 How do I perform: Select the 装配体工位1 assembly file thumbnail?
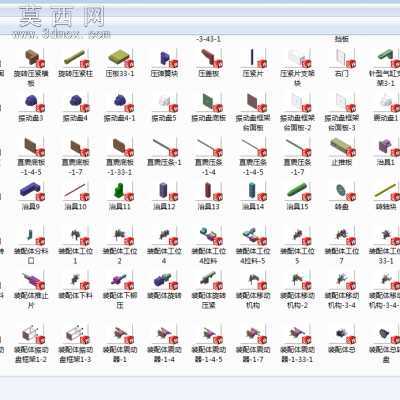click(76, 236)
